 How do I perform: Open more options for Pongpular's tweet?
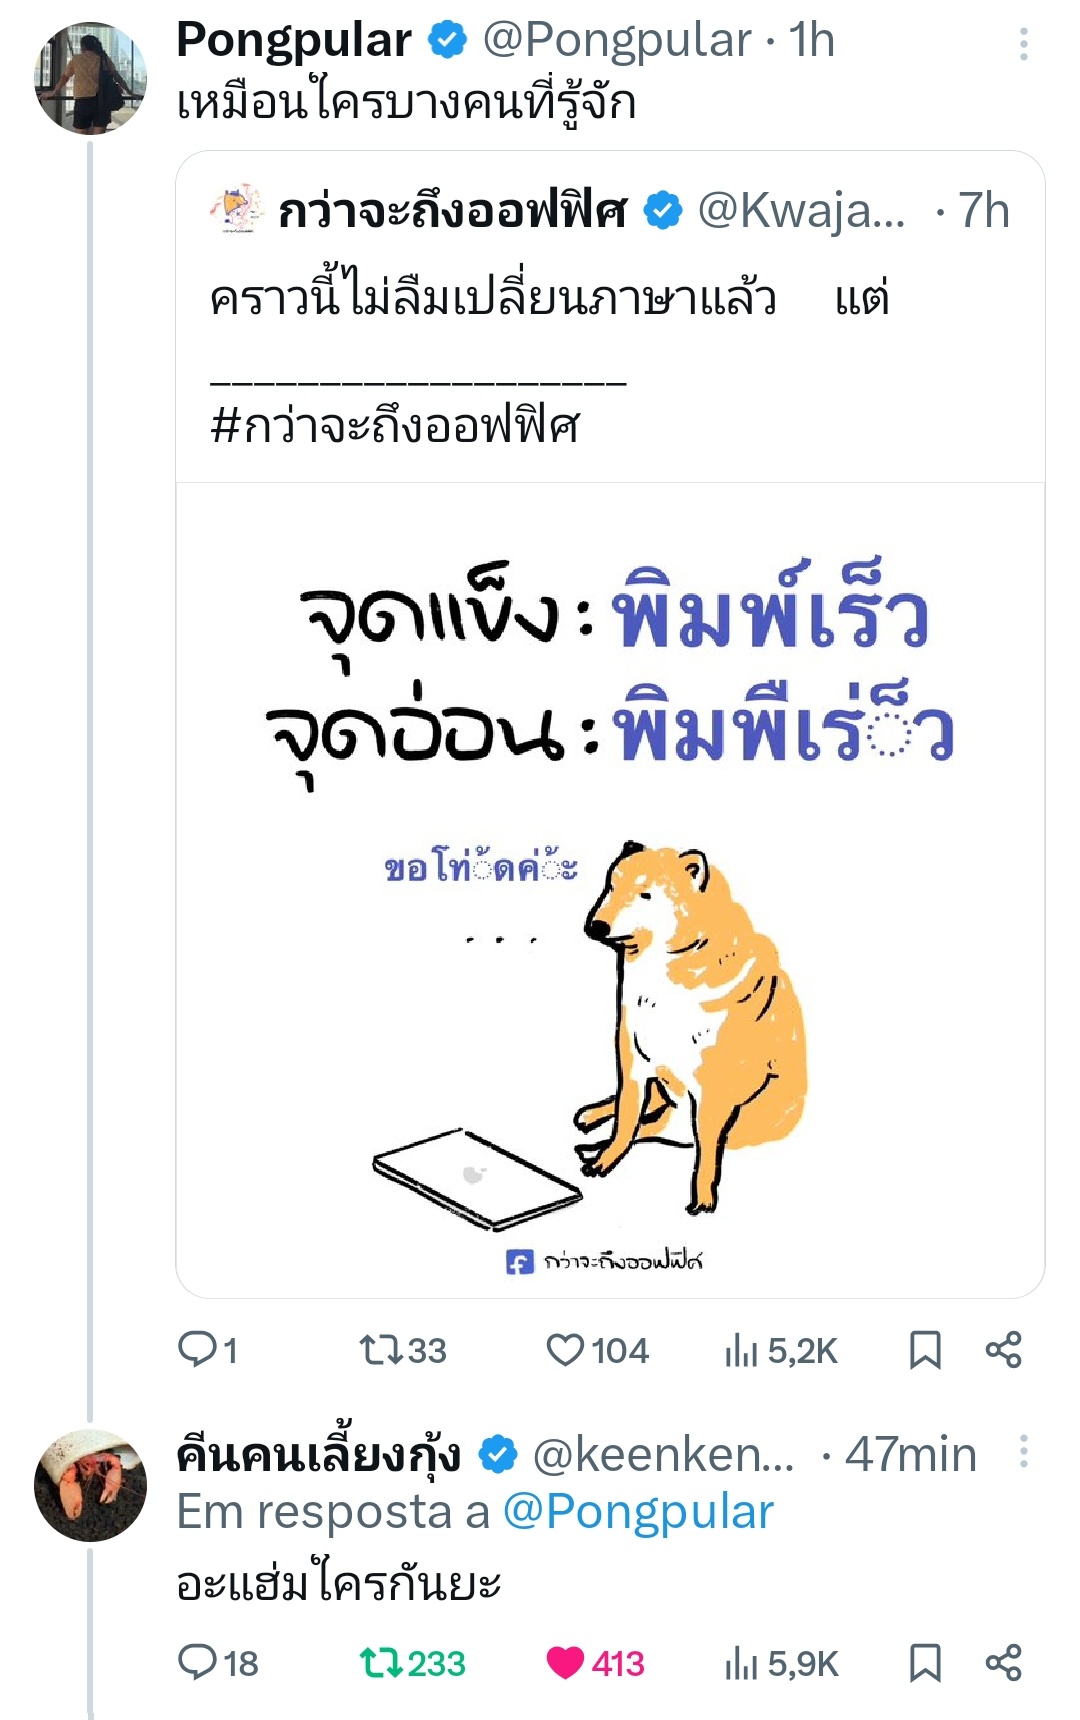pos(1023,44)
